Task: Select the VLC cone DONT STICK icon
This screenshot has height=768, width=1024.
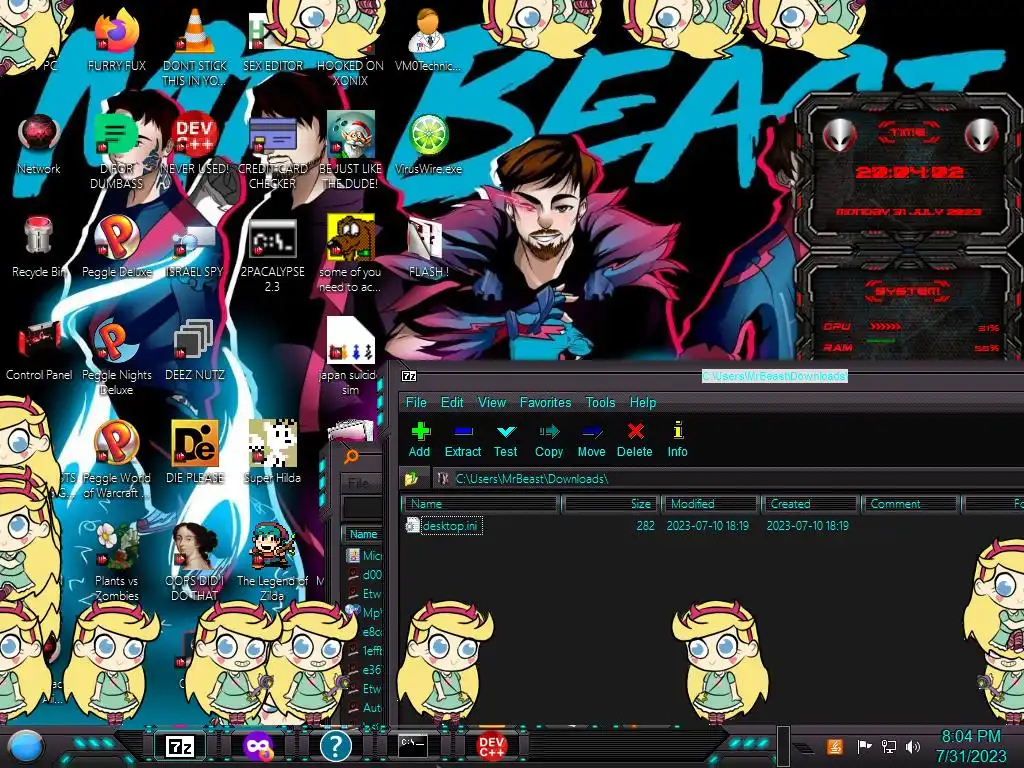Action: pyautogui.click(x=195, y=47)
